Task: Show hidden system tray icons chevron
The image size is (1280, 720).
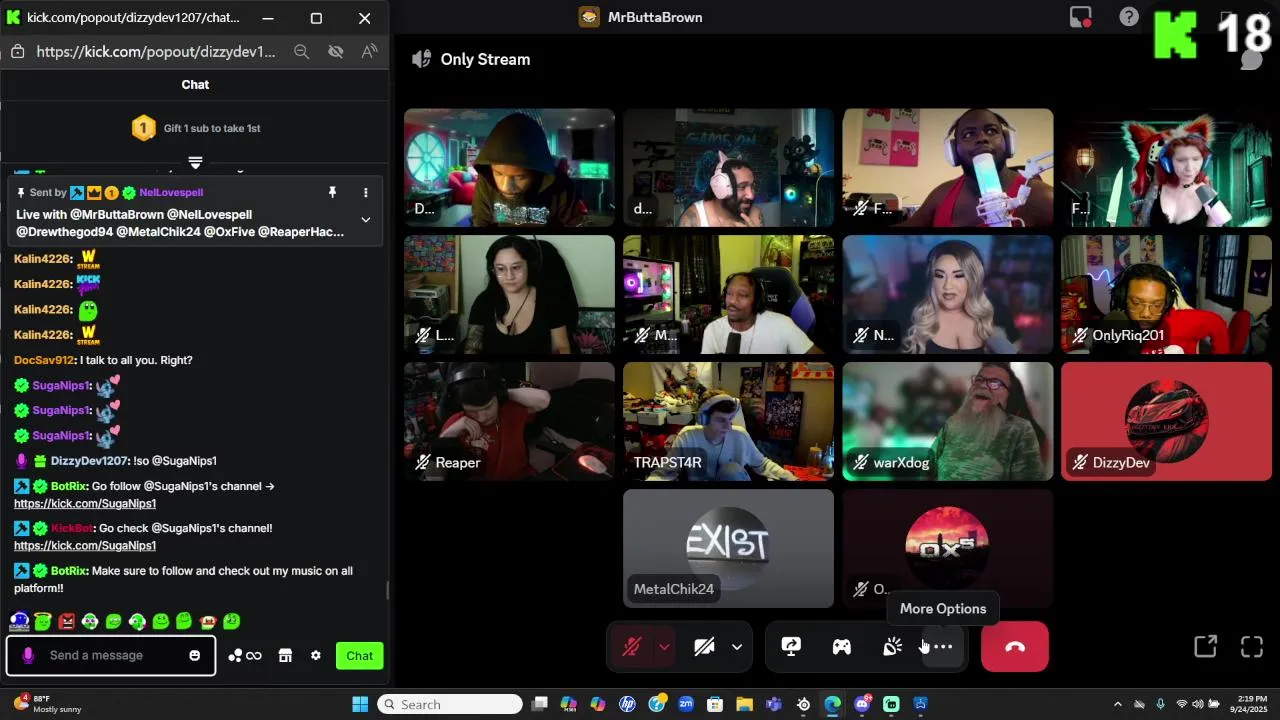Action: (1118, 704)
